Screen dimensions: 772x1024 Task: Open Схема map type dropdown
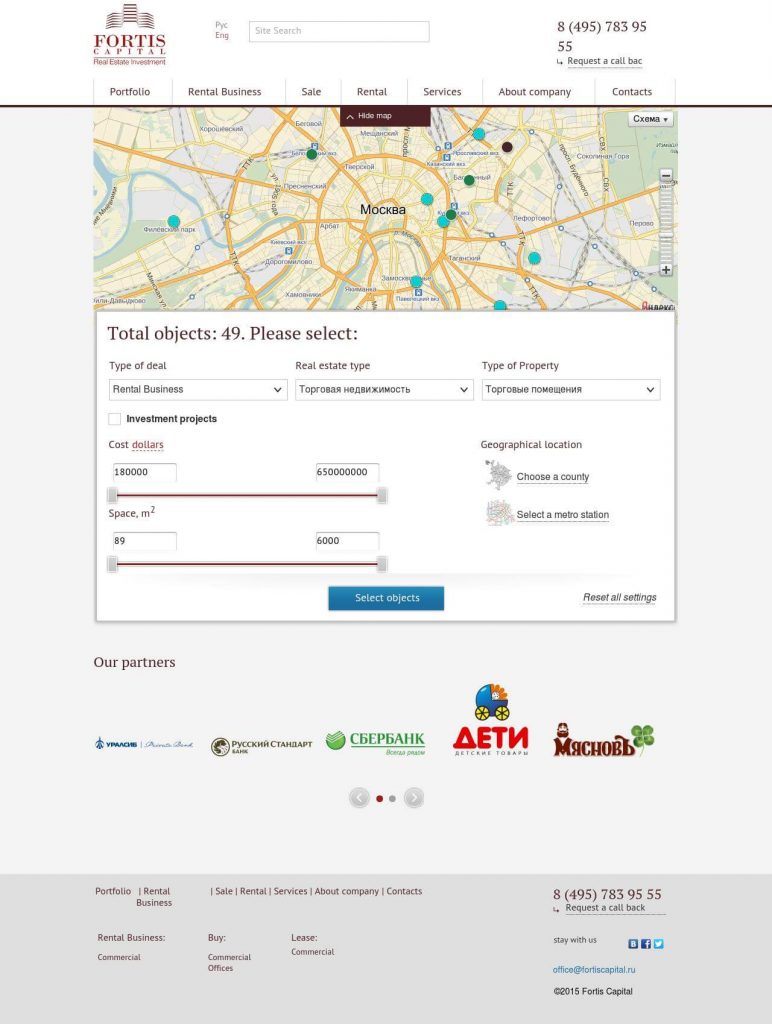(651, 119)
